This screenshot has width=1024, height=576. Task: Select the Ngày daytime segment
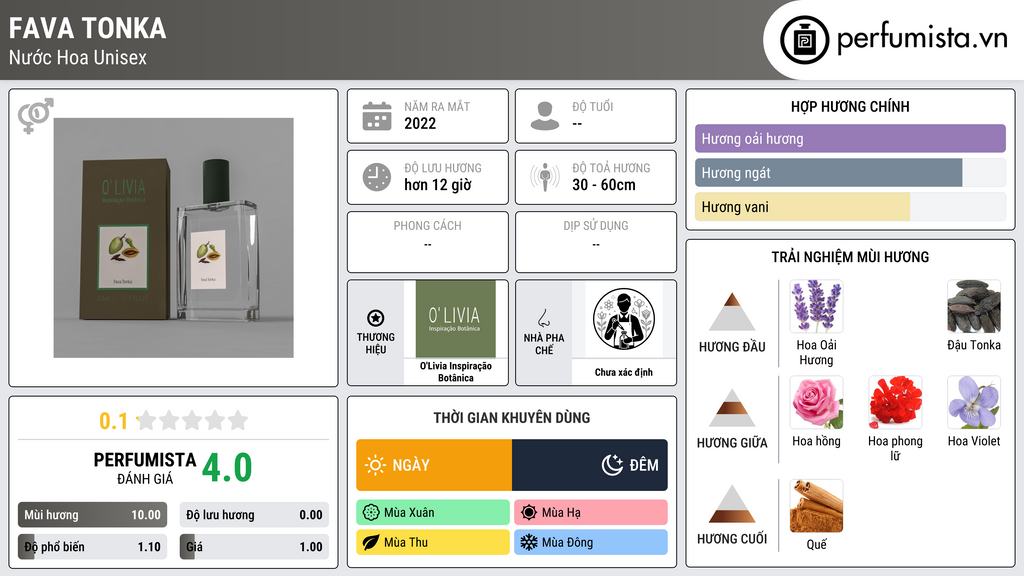point(434,465)
